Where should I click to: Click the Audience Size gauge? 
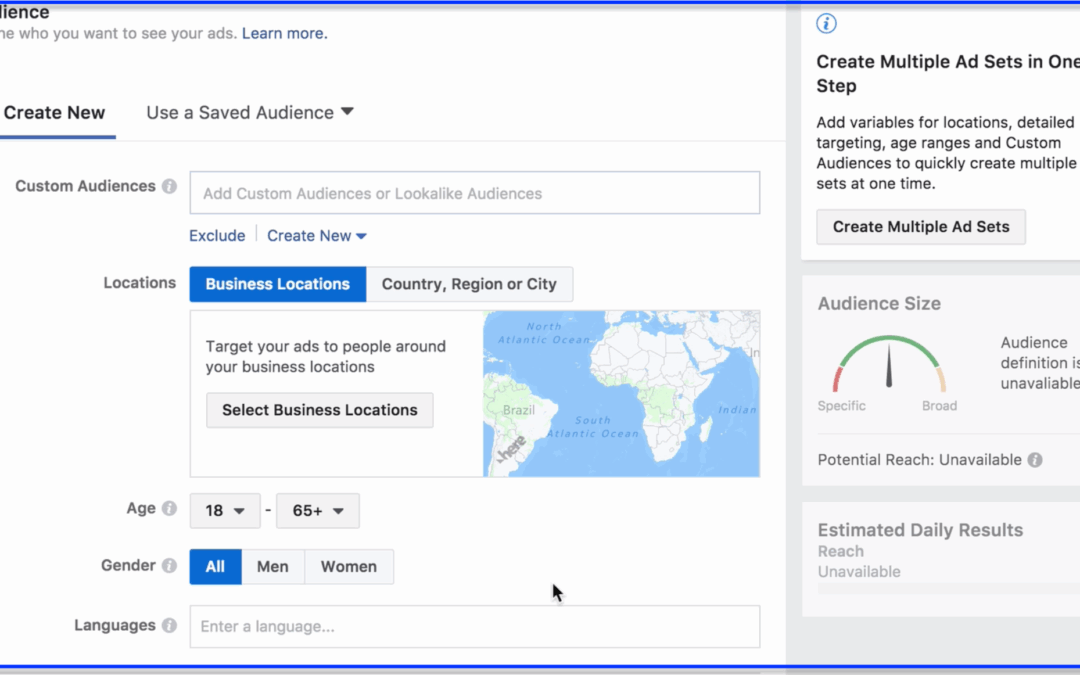click(889, 364)
